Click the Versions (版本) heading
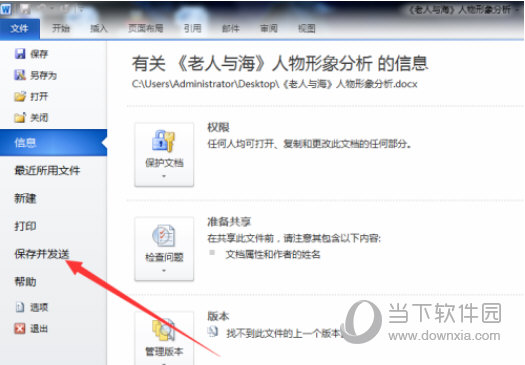Image resolution: width=525 pixels, height=365 pixels. (x=218, y=316)
